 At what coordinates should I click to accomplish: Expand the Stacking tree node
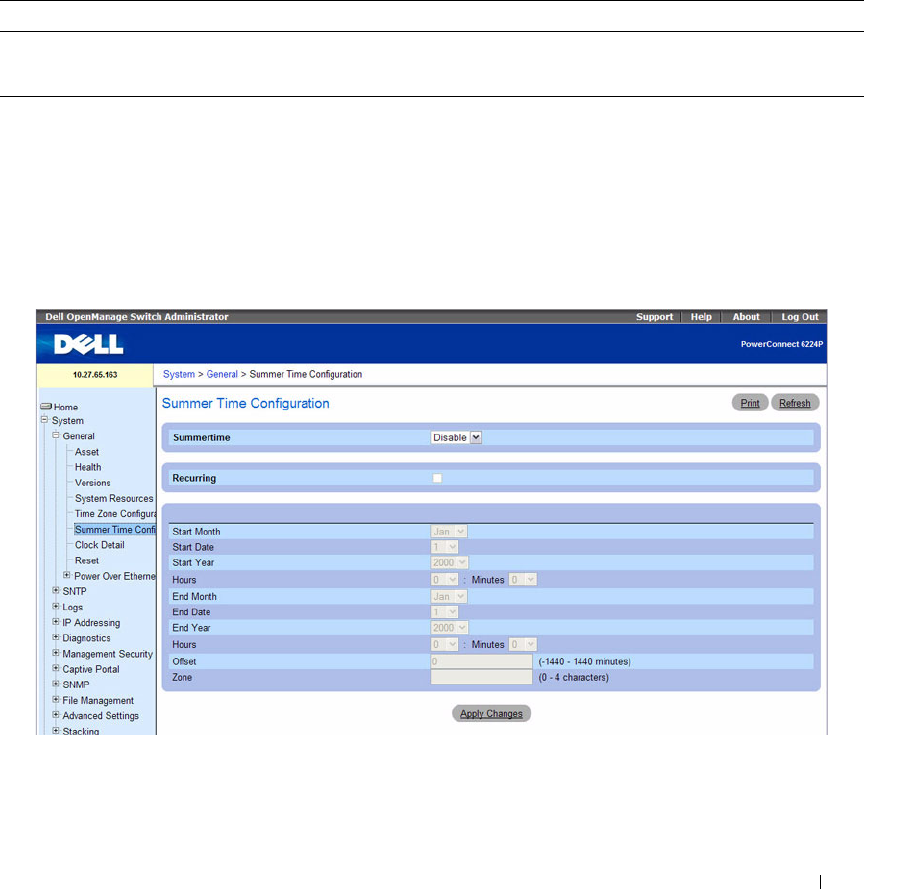[56, 731]
